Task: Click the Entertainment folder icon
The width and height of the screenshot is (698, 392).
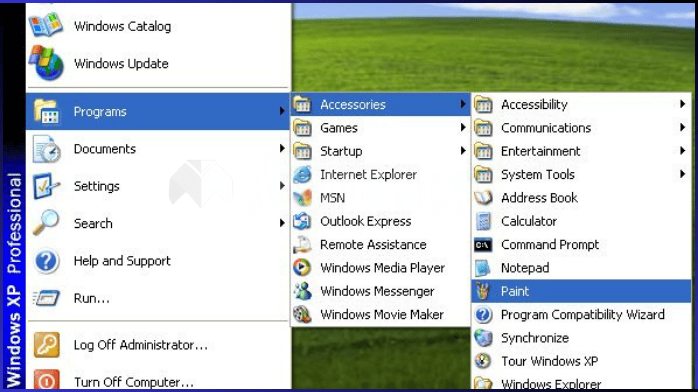Action: point(483,151)
